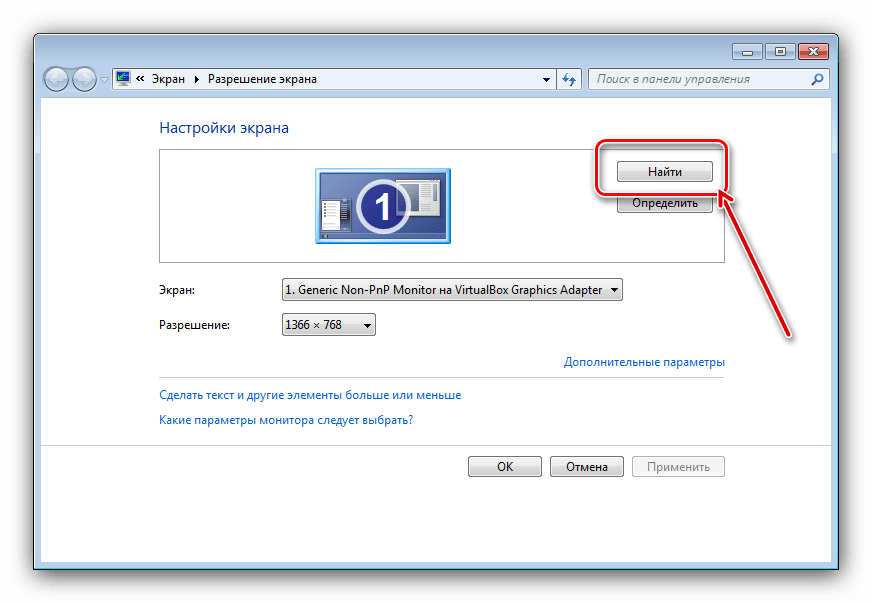Click the Отмена button
Image resolution: width=872 pixels, height=603 pixels.
pyautogui.click(x=587, y=467)
